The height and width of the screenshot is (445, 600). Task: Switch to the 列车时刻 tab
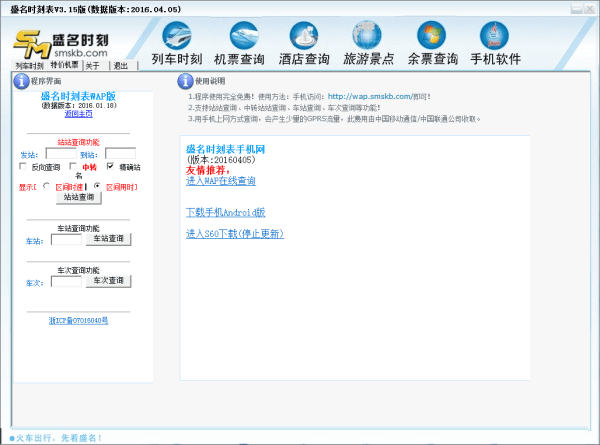click(x=30, y=66)
